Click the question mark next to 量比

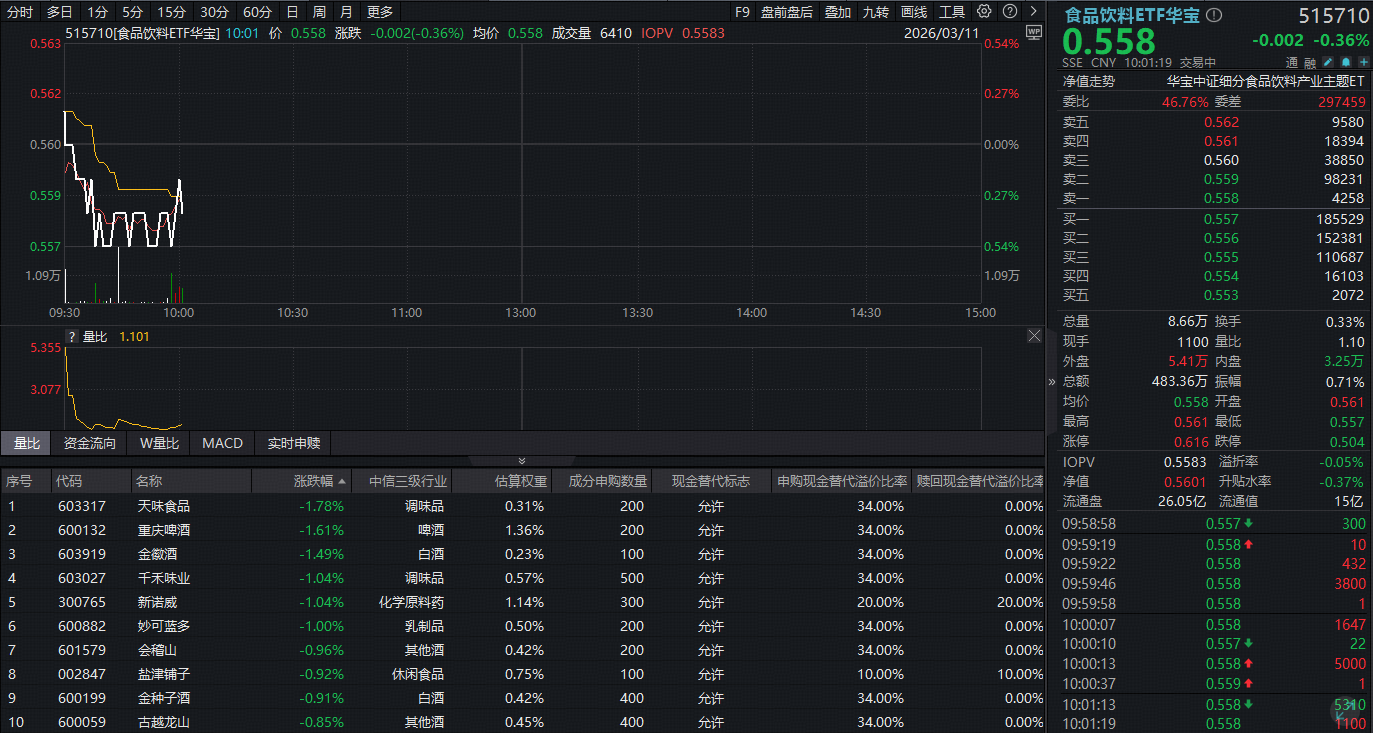coord(72,337)
